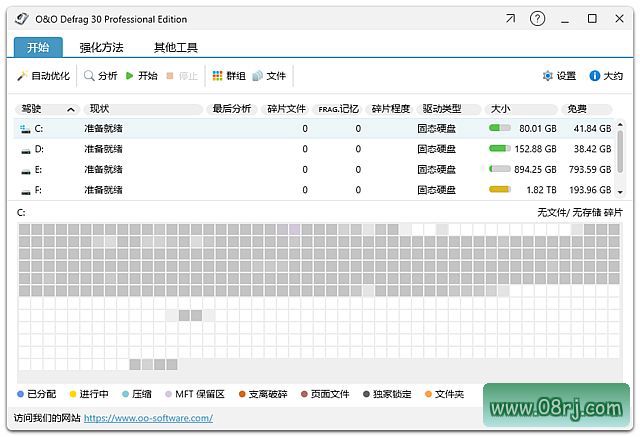Viewport: 640px width, 437px height.
Task: Sort by the 驾驶 column header
Action: [x=47, y=109]
